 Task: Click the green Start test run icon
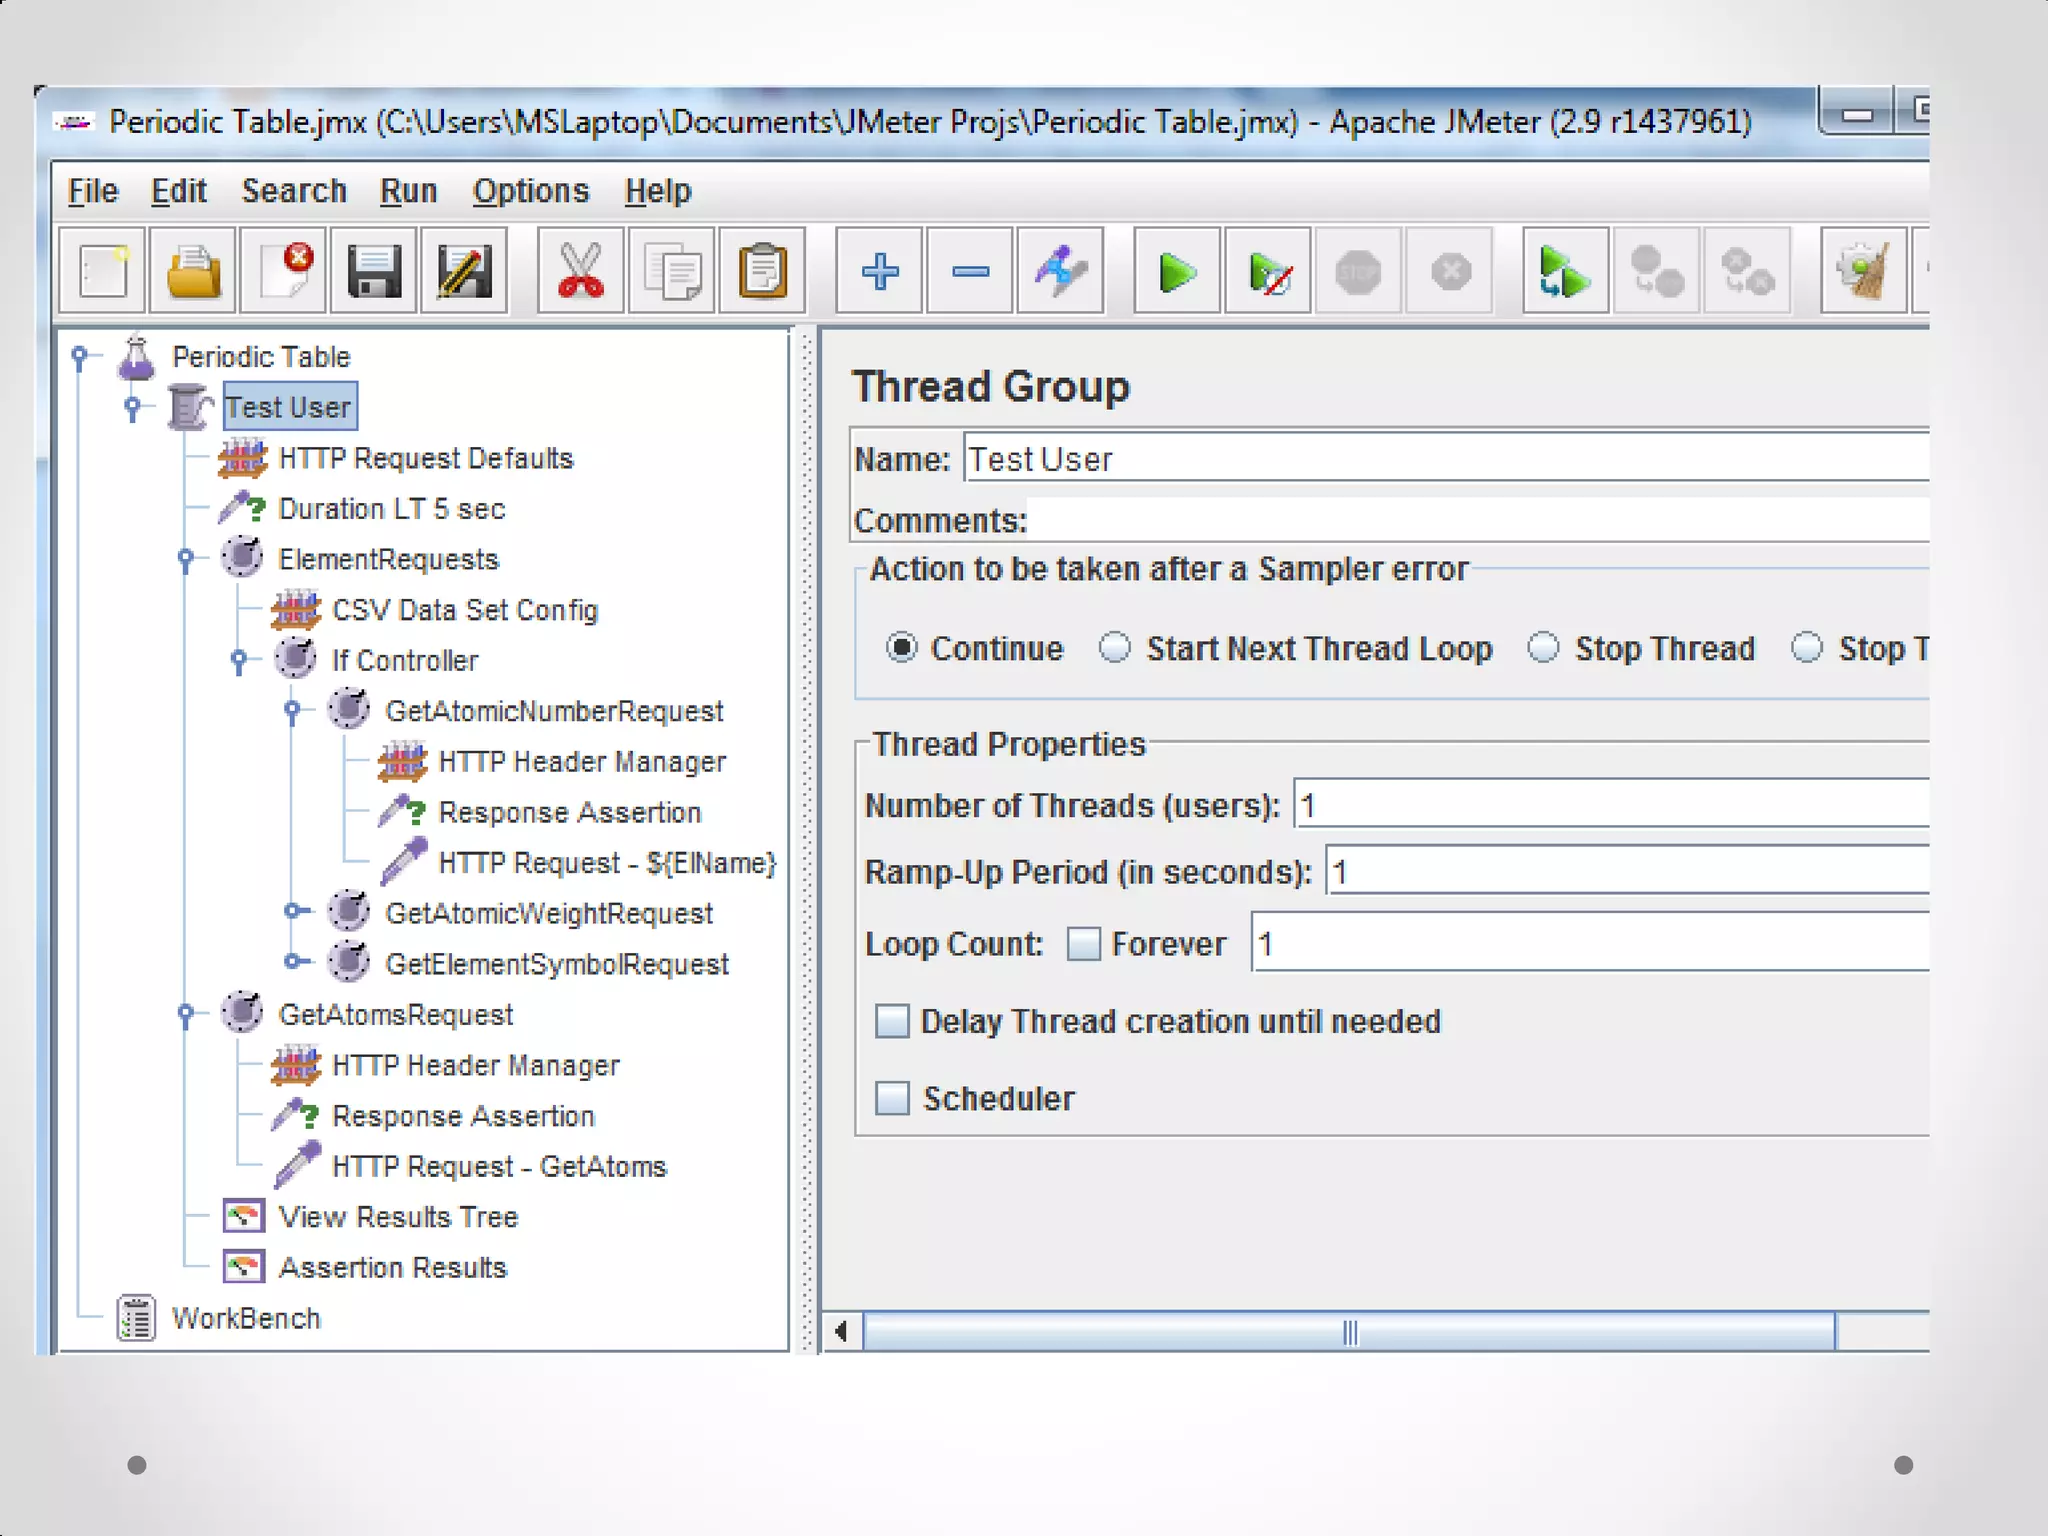pyautogui.click(x=1177, y=272)
